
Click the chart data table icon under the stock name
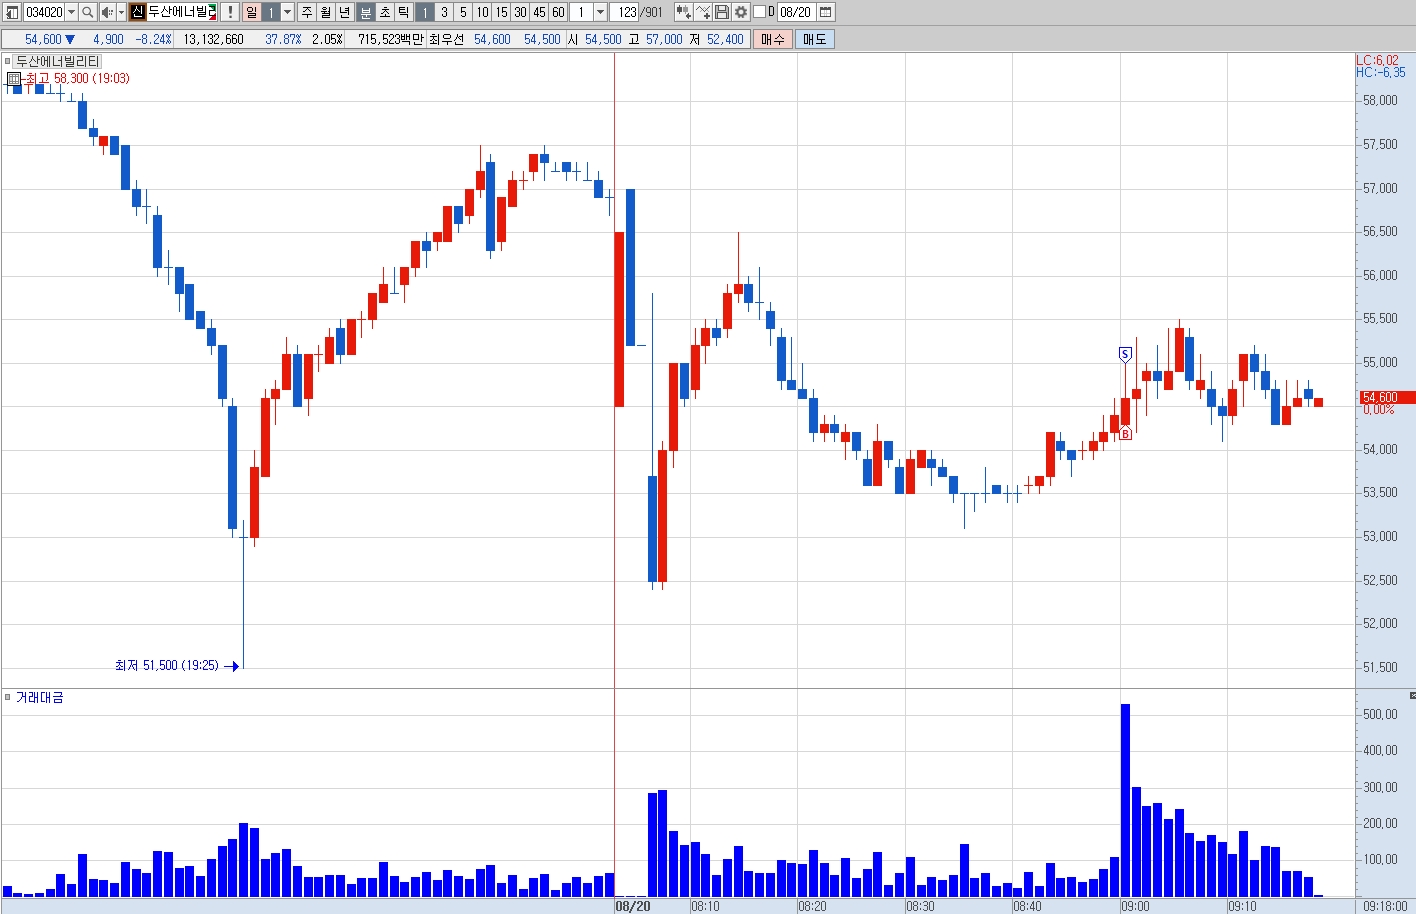pos(13,78)
